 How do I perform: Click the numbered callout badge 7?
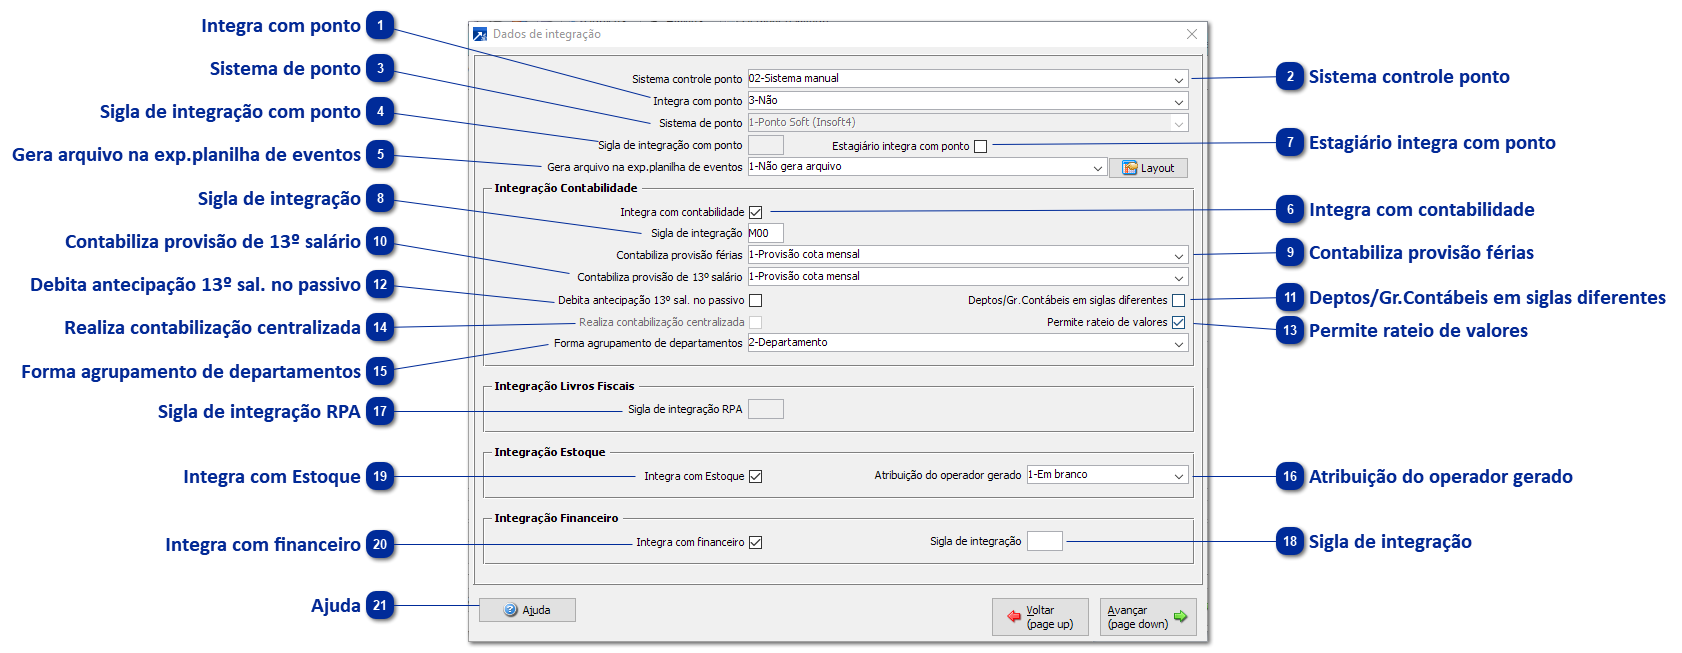(x=1290, y=143)
